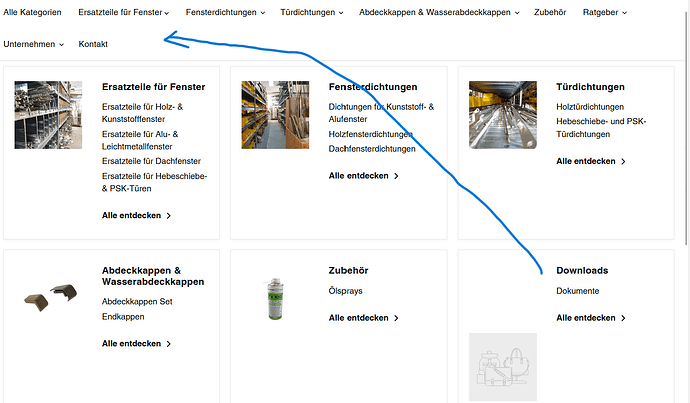Expand the Fensterdichtungen nav dropdown
The width and height of the screenshot is (690, 403).
[225, 12]
